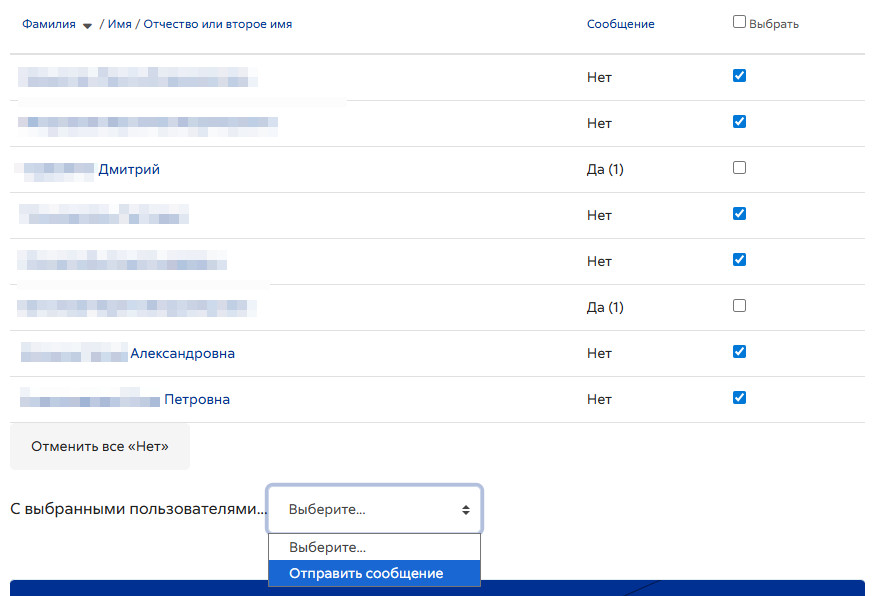The height and width of the screenshot is (596, 879).
Task: Tick the Выбрать select-all checkbox in header
Action: [739, 22]
